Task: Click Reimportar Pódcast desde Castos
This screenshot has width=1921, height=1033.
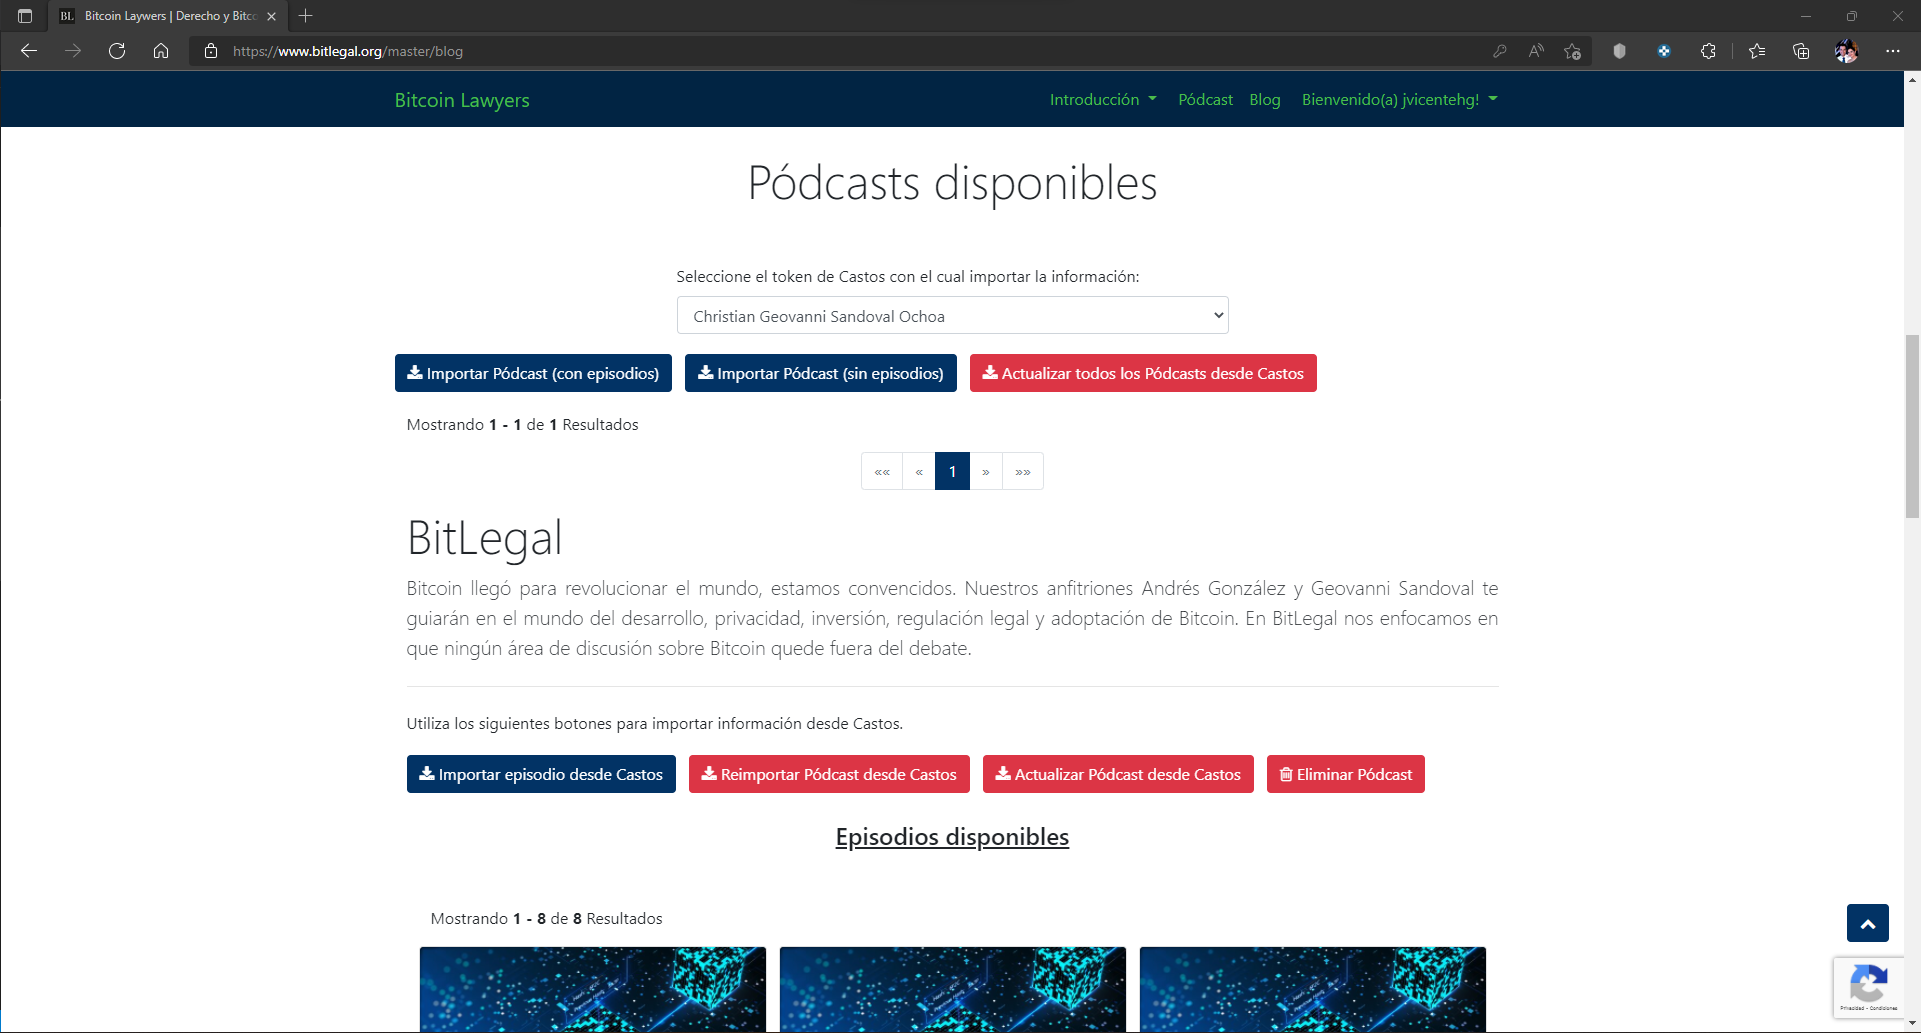Action: coord(829,774)
